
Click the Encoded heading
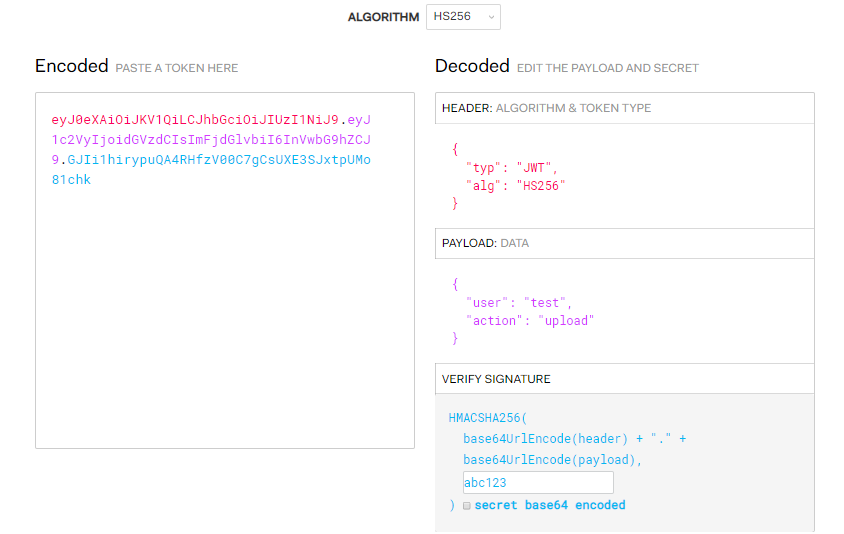coord(71,66)
